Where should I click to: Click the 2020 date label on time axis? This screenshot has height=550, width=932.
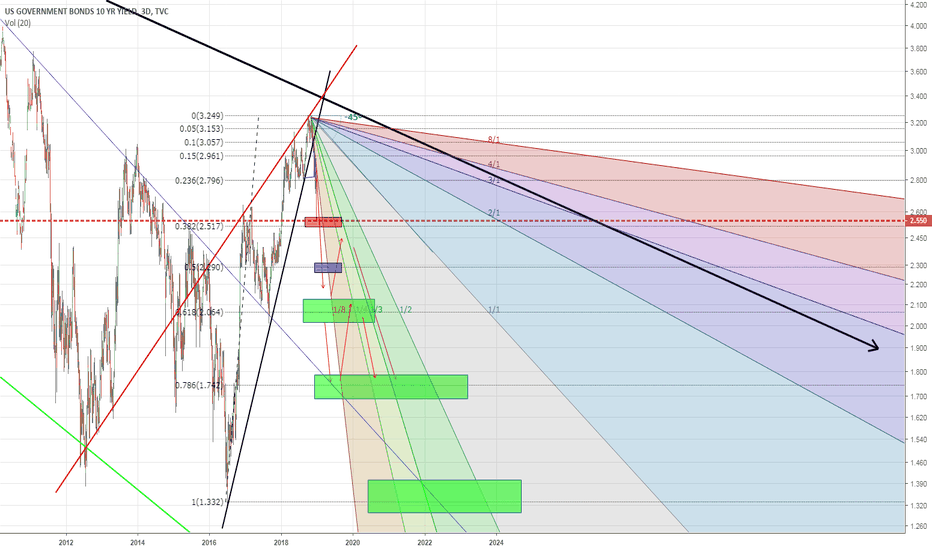[353, 542]
